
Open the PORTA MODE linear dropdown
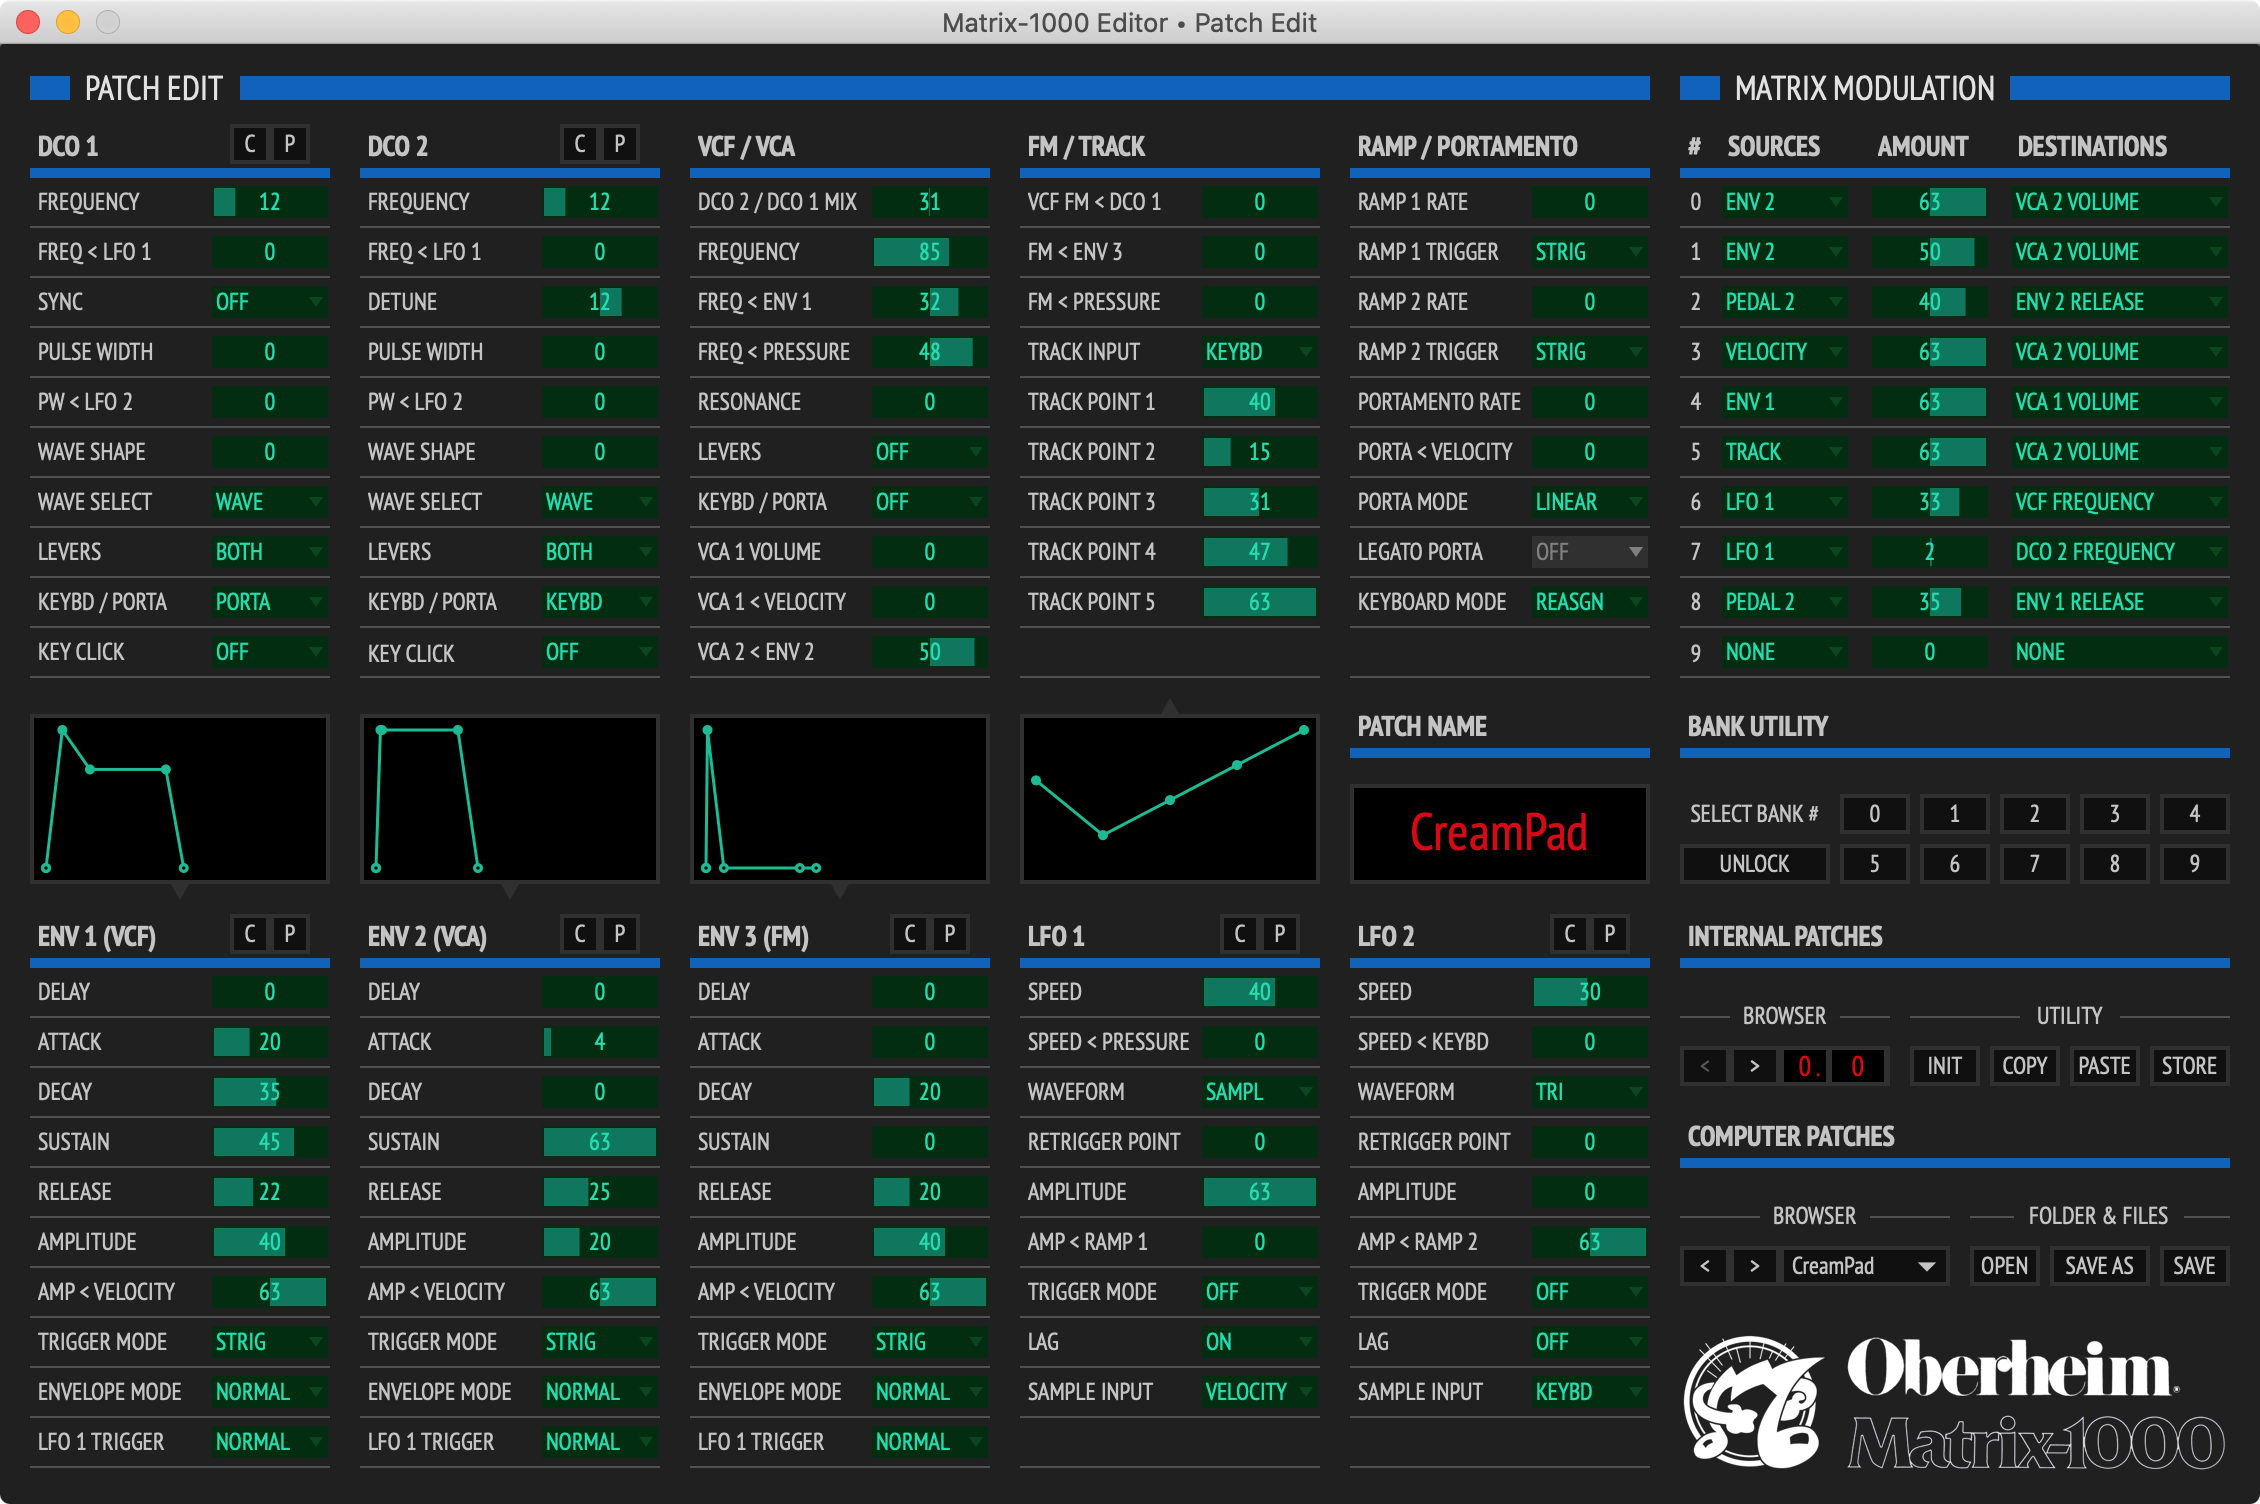[1589, 502]
